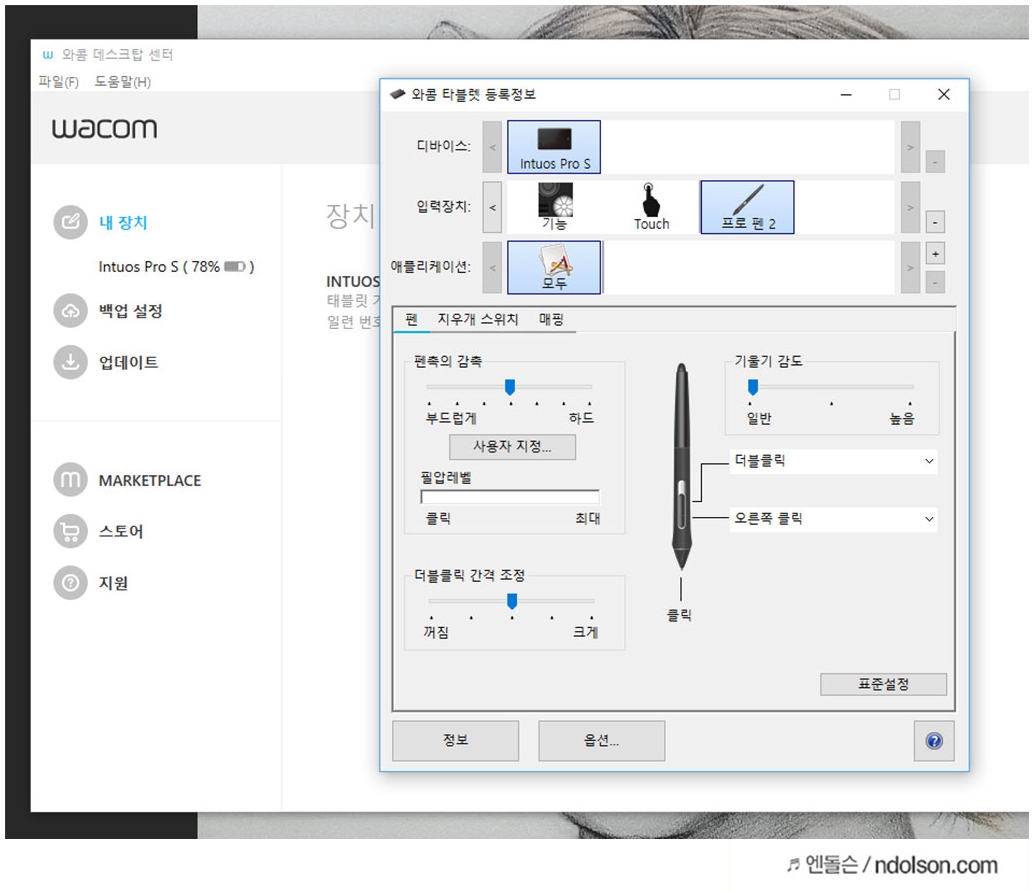Switch to the 지우개 스위치 tab
Viewport: 1034px width, 891px height.
[x=478, y=319]
